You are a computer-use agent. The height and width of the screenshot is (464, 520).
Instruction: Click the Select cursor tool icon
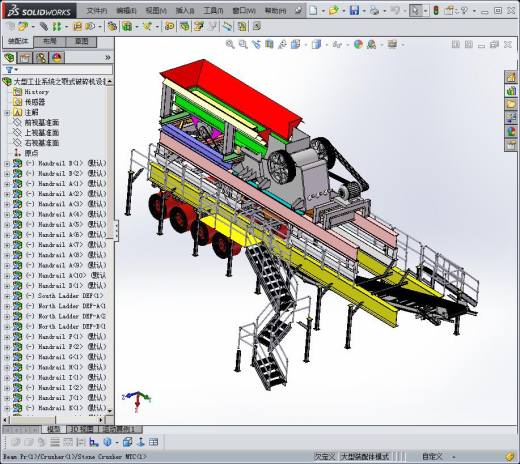pyautogui.click(x=415, y=11)
